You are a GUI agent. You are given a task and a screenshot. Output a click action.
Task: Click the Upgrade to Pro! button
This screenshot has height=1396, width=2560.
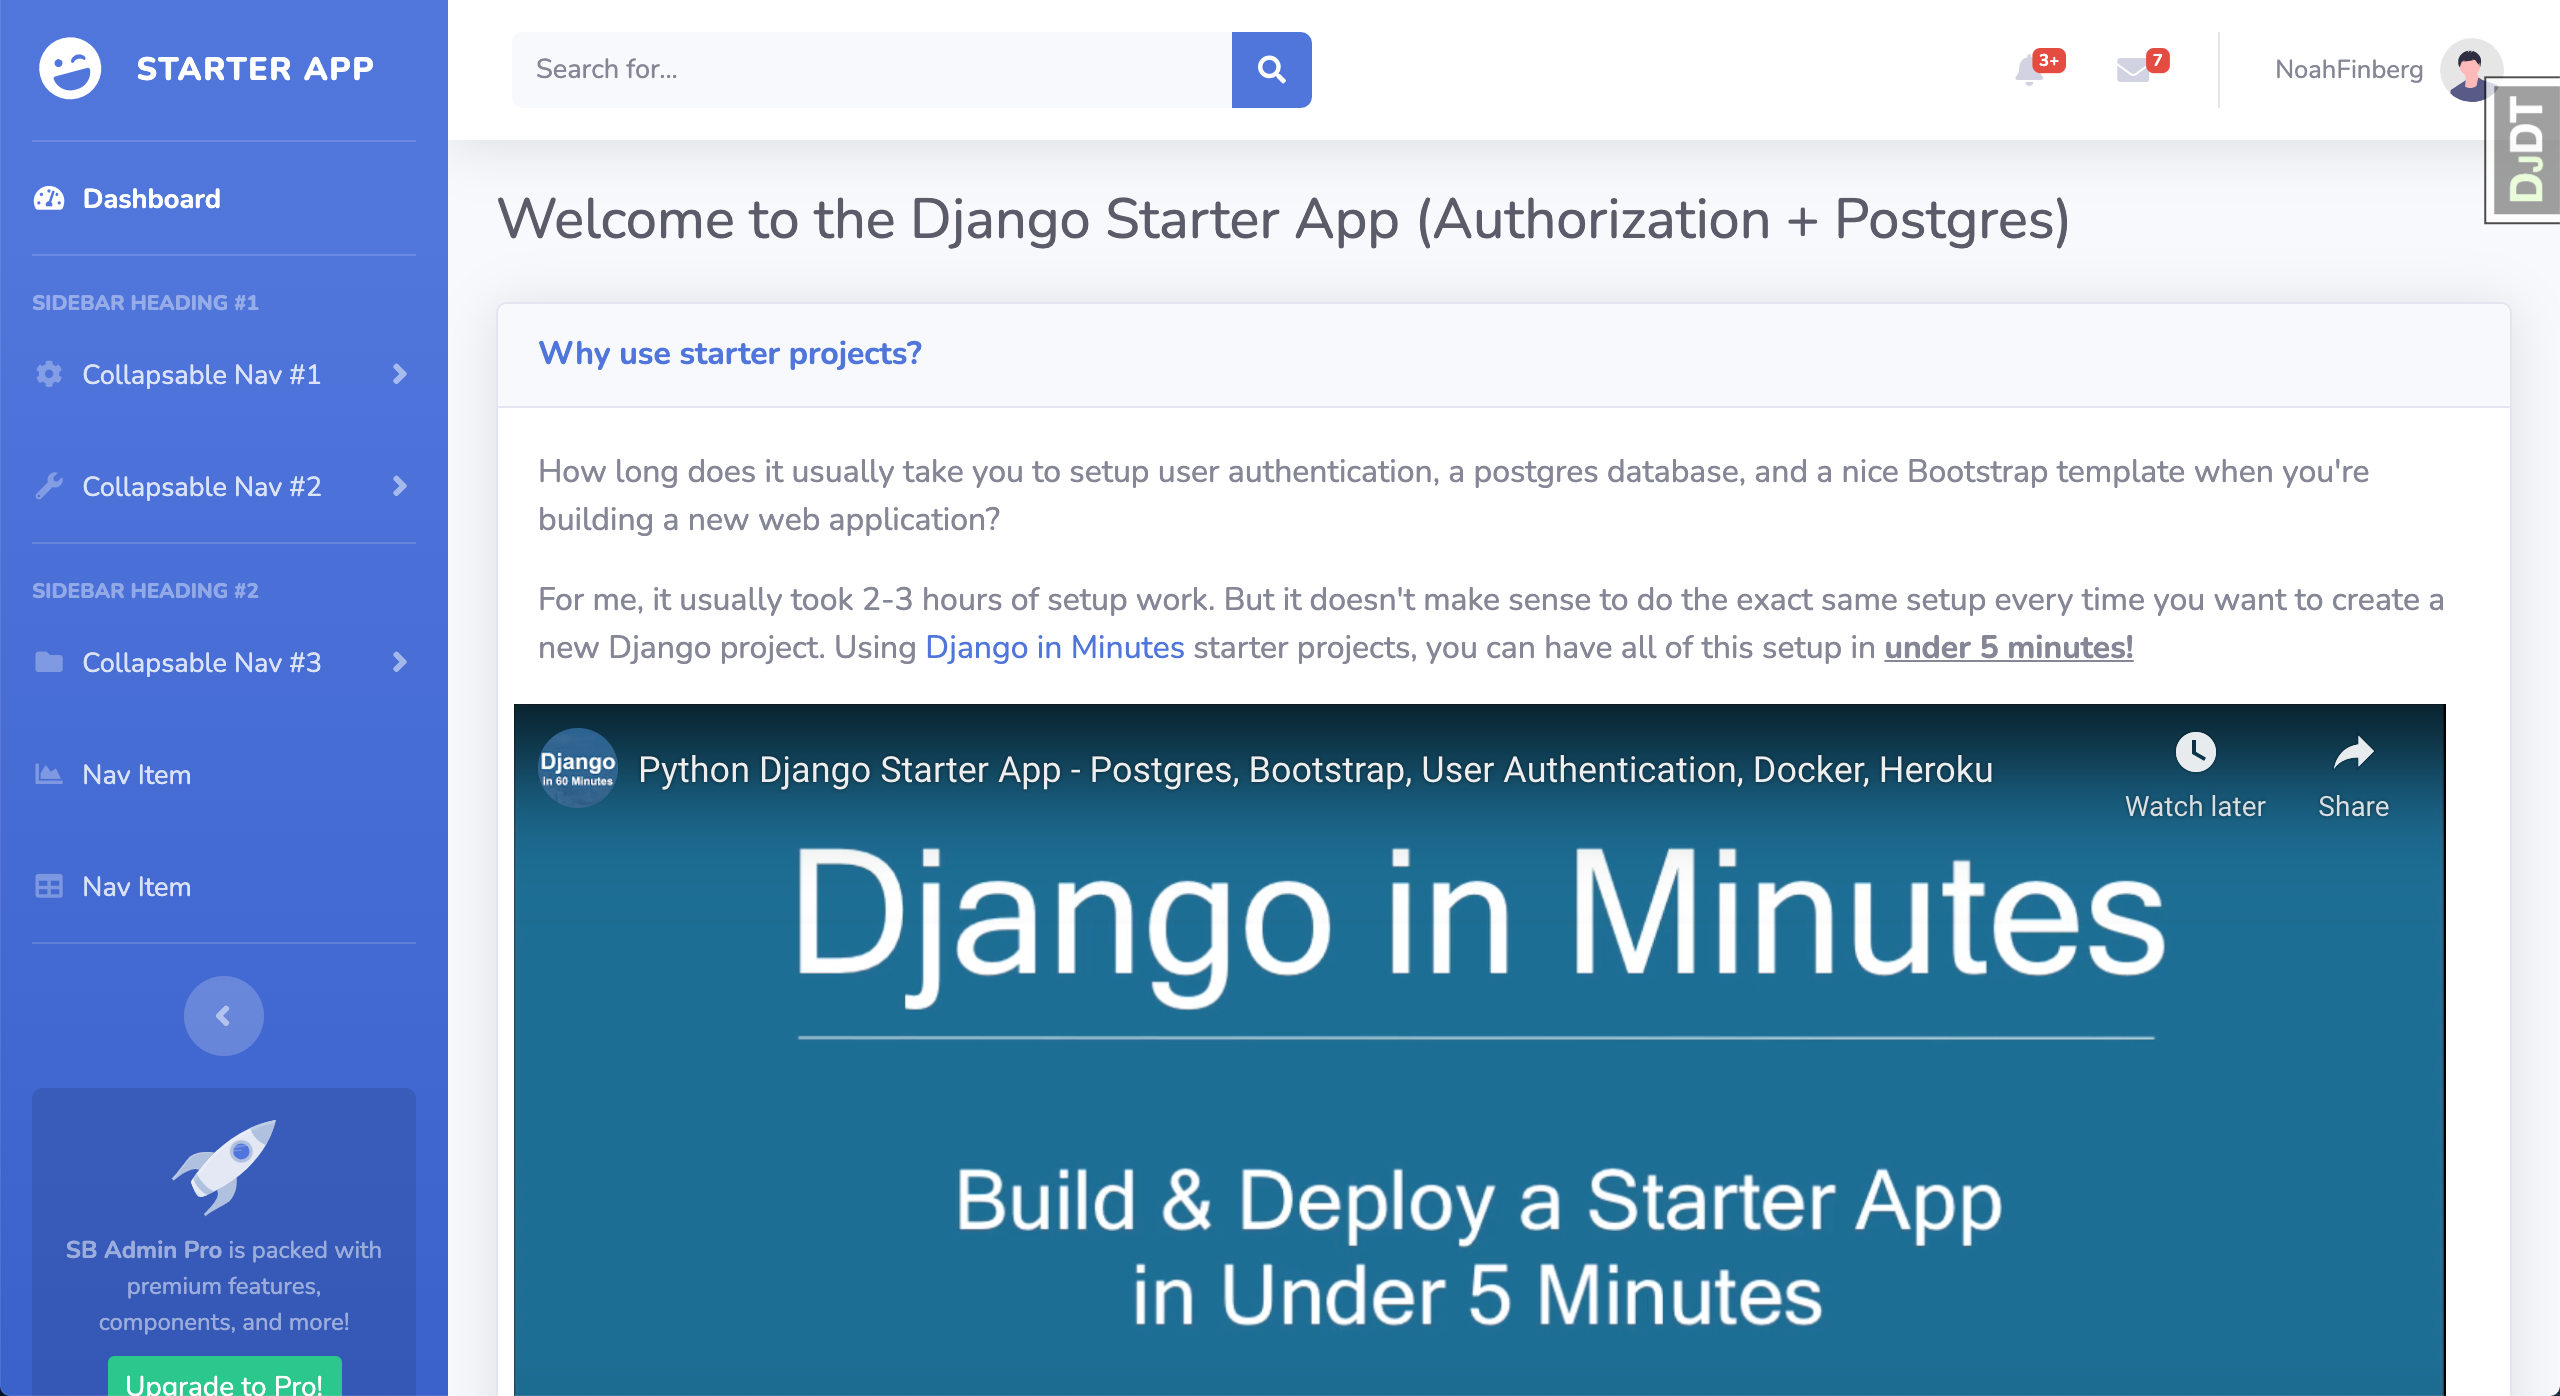224,1380
